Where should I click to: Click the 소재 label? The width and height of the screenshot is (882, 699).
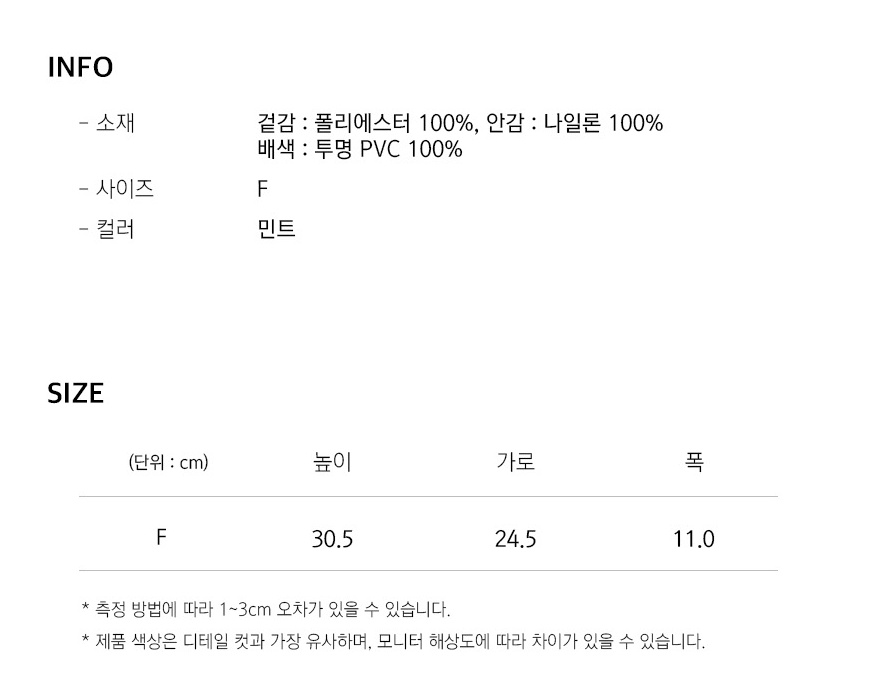115,124
